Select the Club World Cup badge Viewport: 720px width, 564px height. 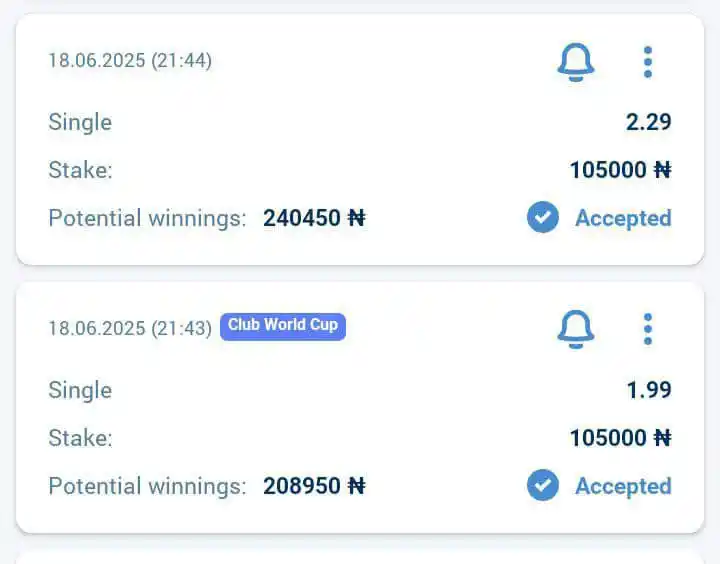click(283, 327)
